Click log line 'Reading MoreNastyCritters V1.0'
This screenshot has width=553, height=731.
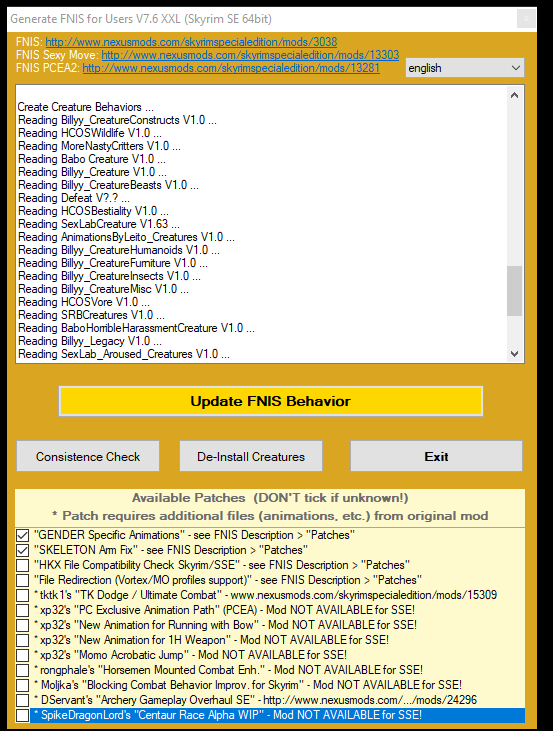click(99, 146)
